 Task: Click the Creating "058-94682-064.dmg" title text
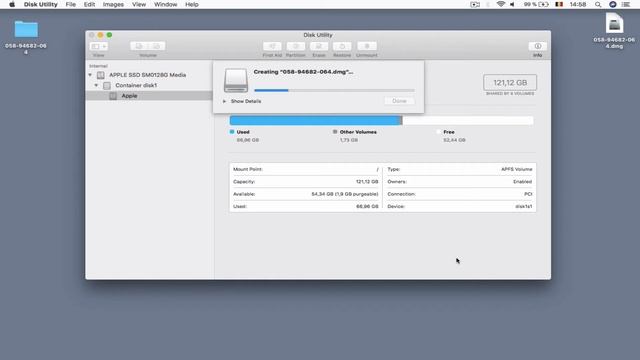point(303,72)
